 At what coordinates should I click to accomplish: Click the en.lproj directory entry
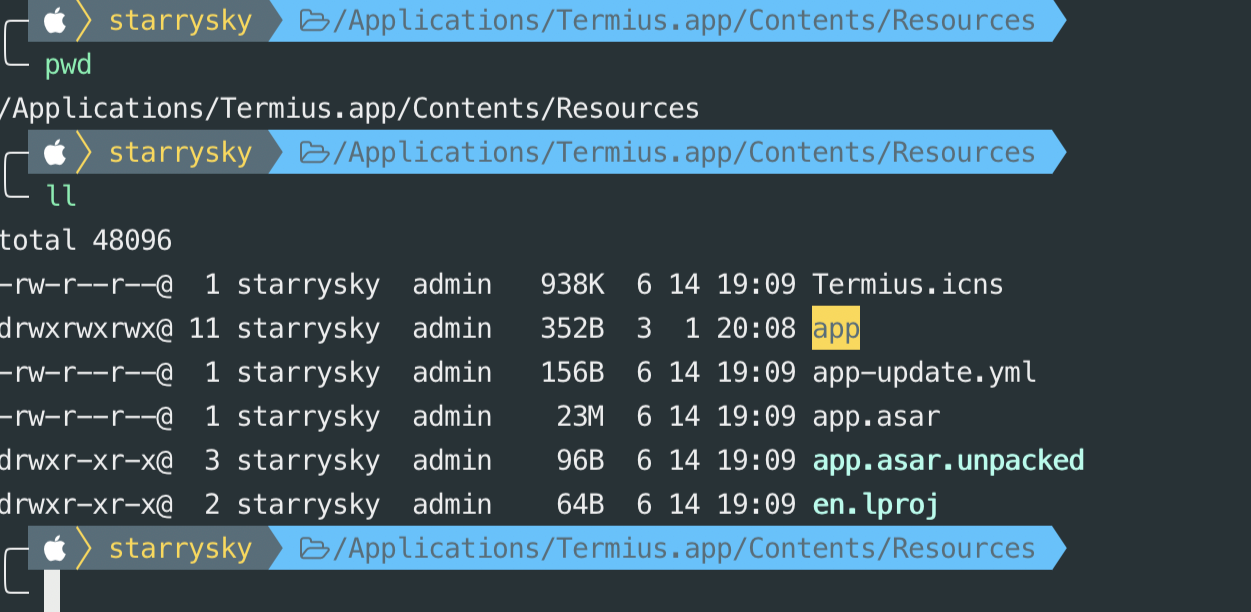[x=876, y=505]
